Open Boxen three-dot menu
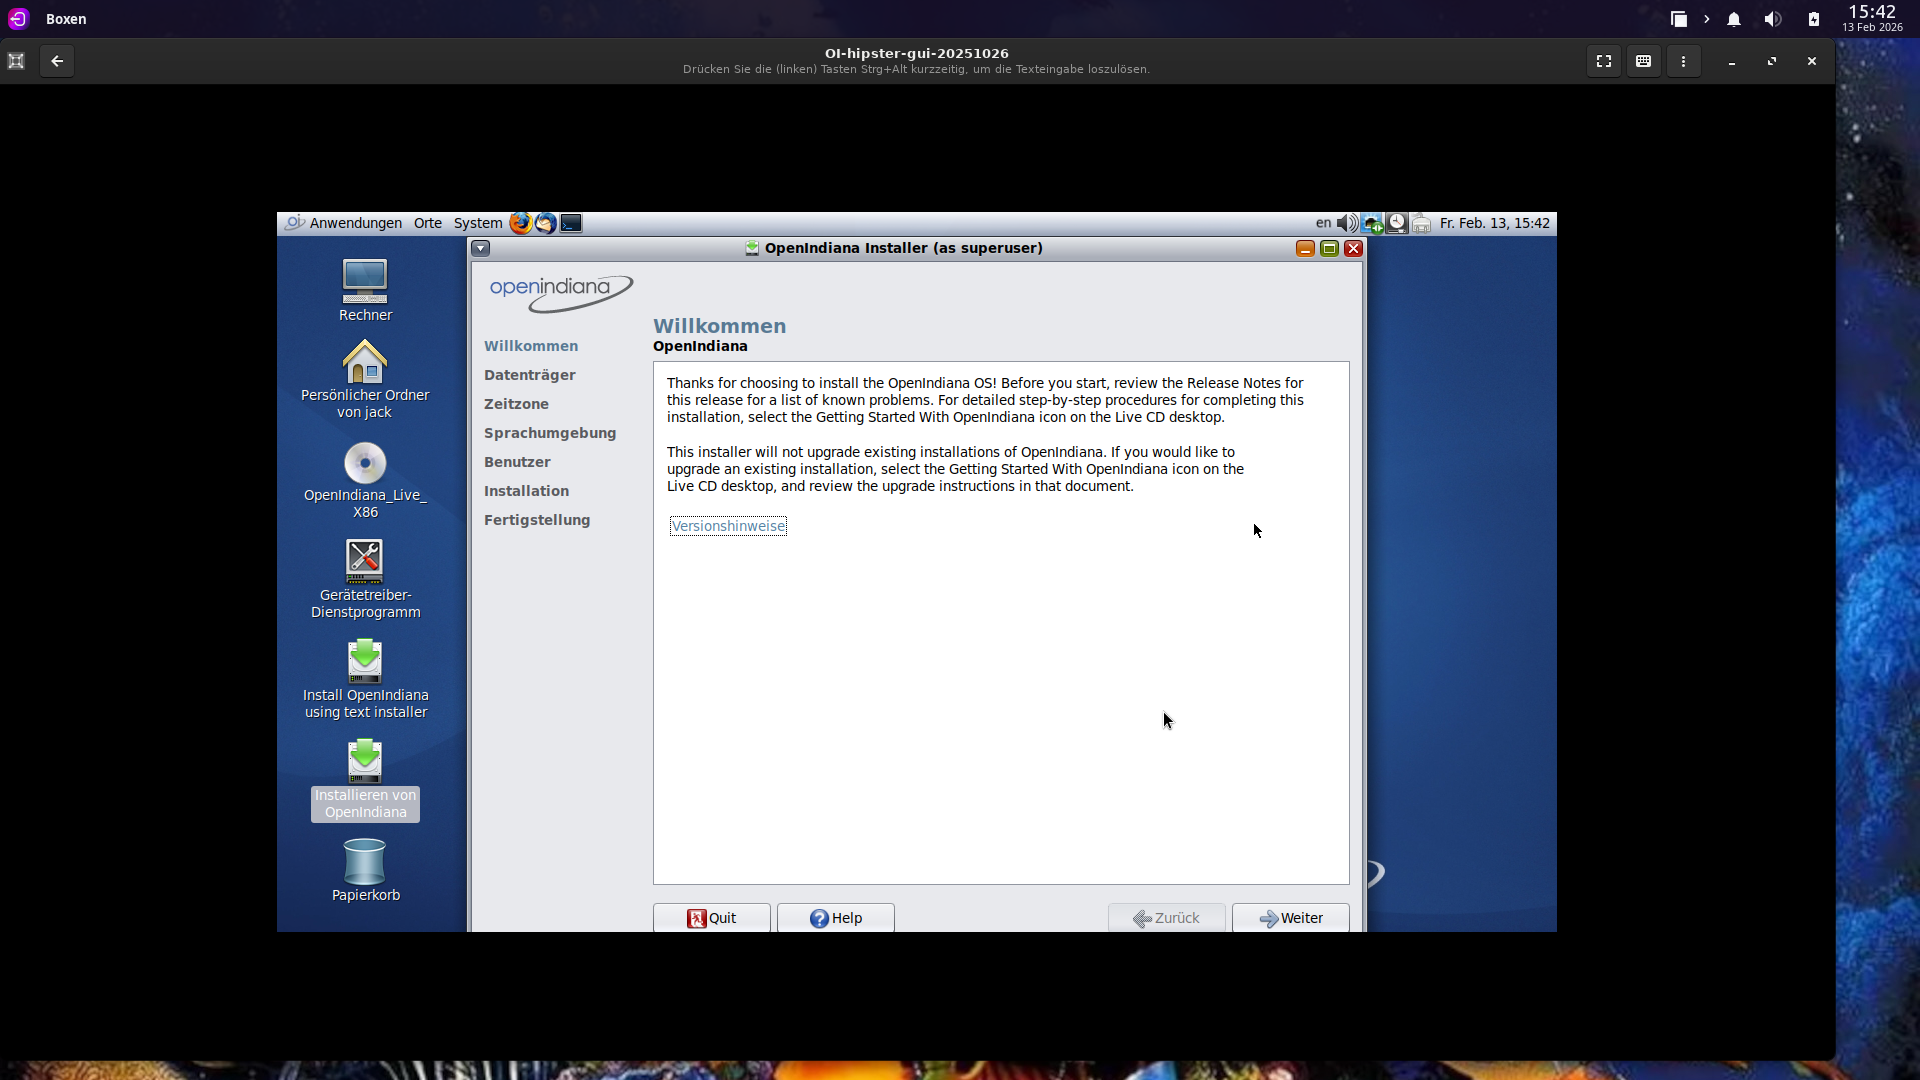This screenshot has height=1080, width=1920. [x=1683, y=61]
